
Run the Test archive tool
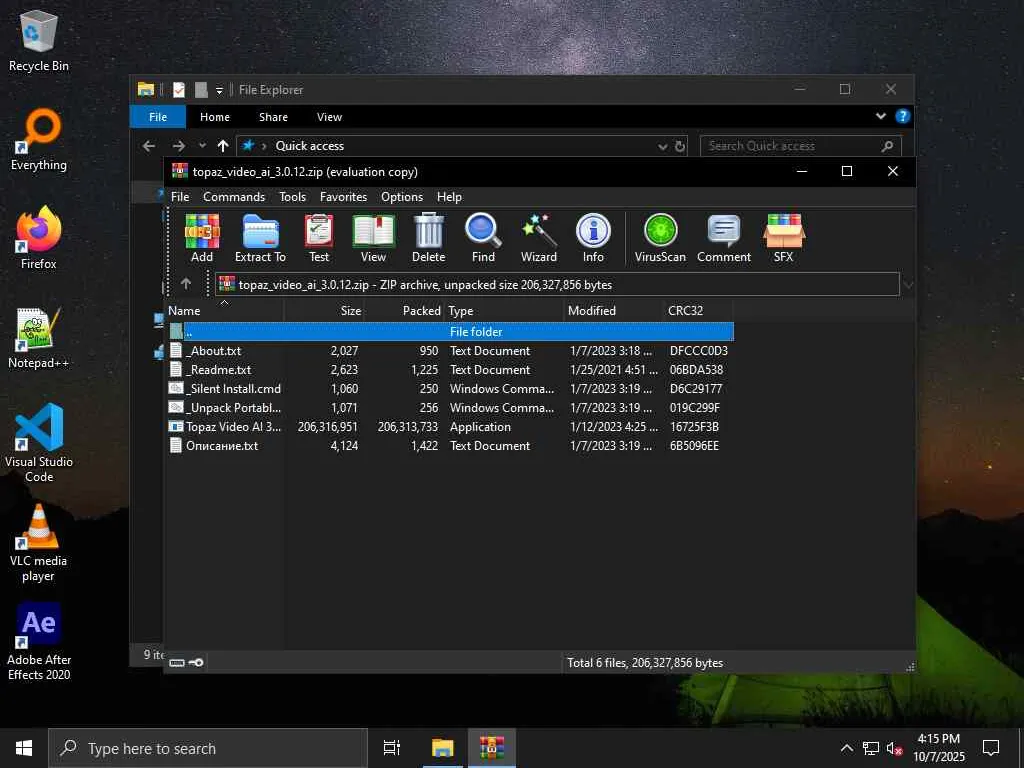319,238
